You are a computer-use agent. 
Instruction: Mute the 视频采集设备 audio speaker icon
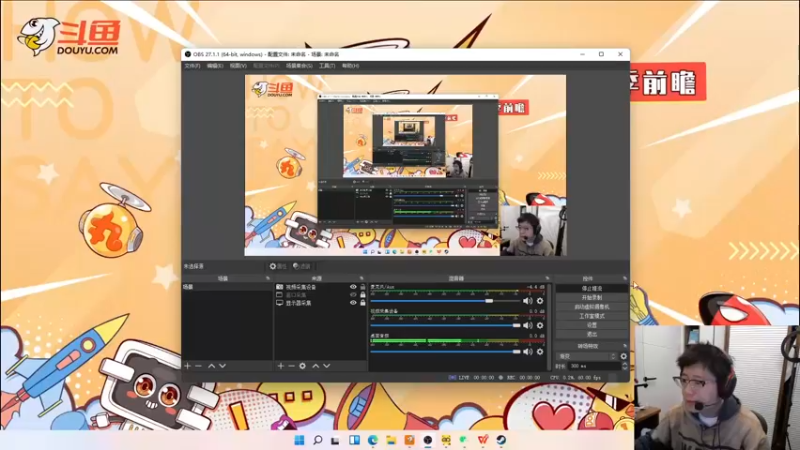point(528,325)
